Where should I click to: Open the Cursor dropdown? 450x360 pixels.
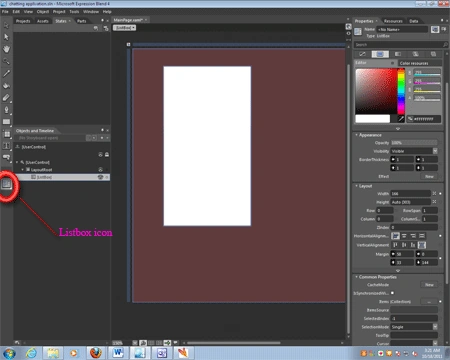click(x=435, y=343)
